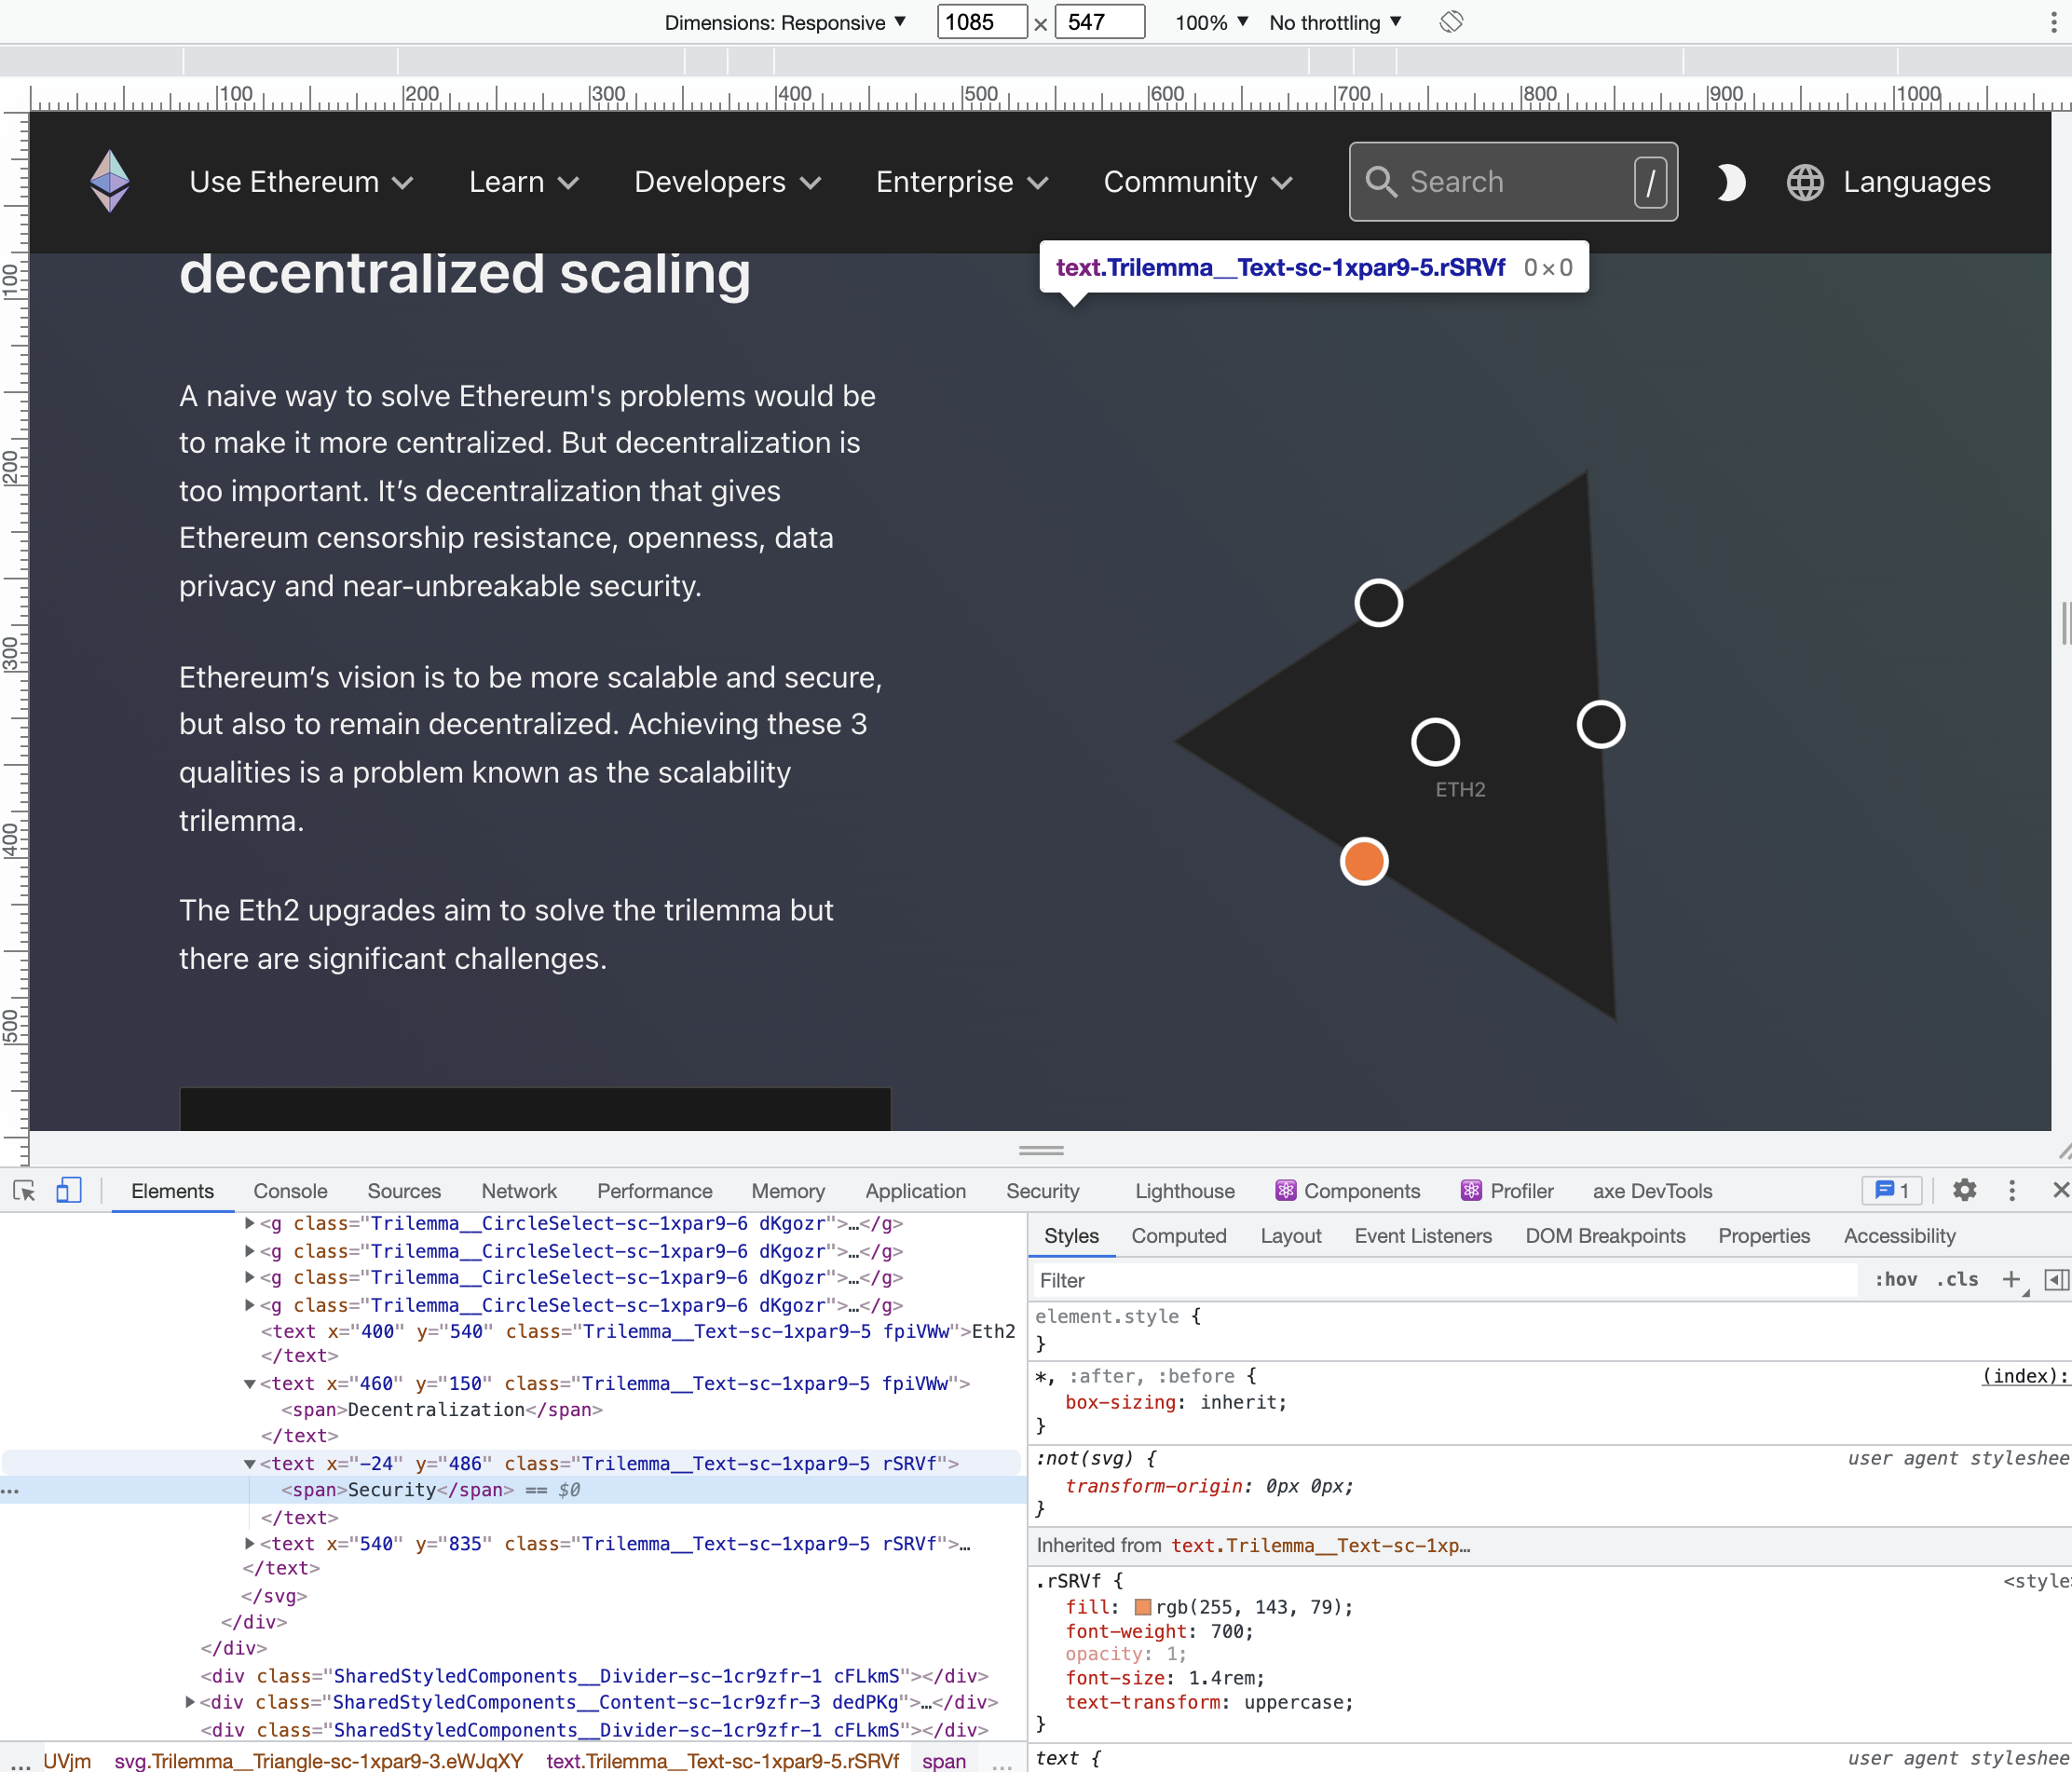This screenshot has width=2072, height=1772.
Task: Open the Developers dropdown menu
Action: 727,182
